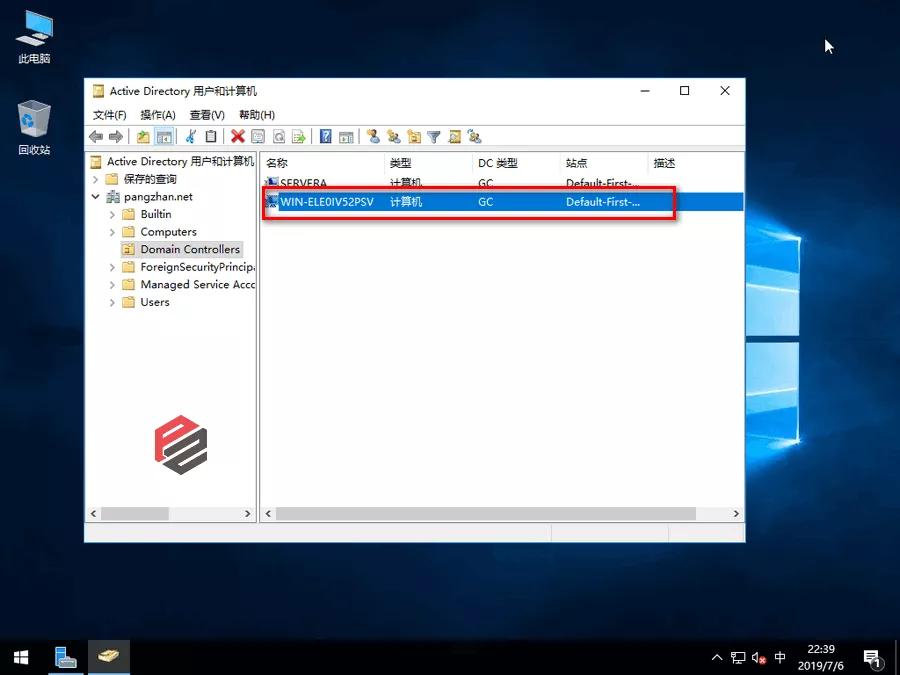Open Help via blue question mark icon
Image resolution: width=900 pixels, height=675 pixels.
[326, 137]
